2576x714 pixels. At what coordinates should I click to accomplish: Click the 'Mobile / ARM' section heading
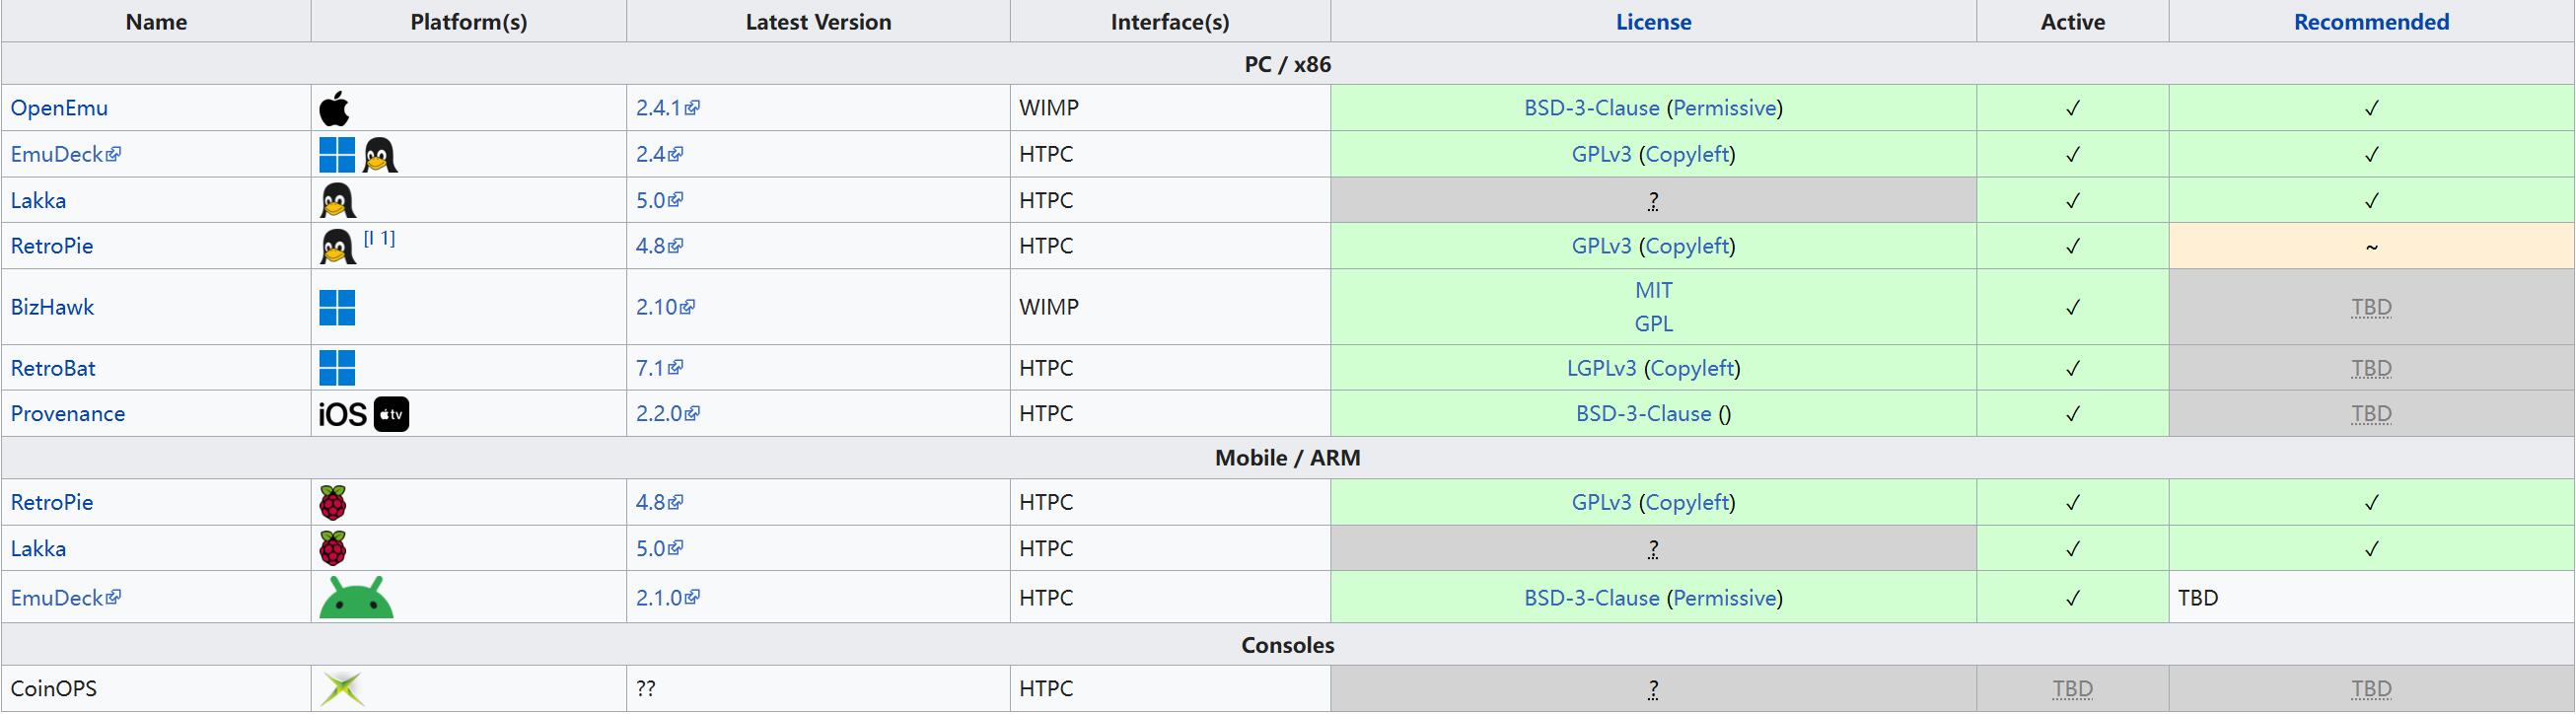1287,458
